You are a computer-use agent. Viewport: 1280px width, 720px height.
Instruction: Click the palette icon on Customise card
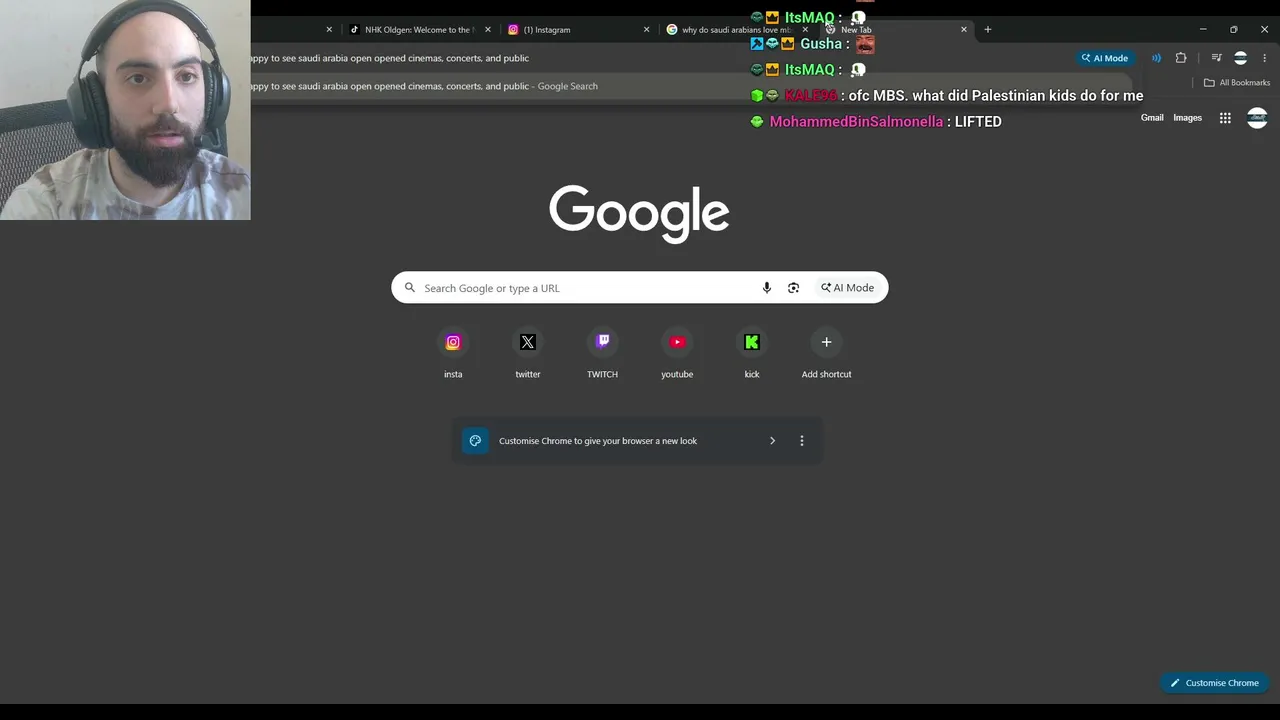point(475,441)
